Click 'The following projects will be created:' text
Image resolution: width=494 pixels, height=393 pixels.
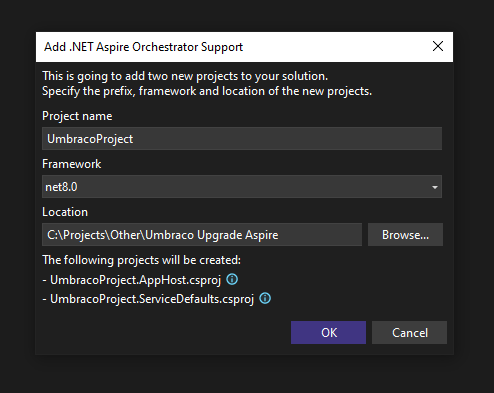click(142, 260)
